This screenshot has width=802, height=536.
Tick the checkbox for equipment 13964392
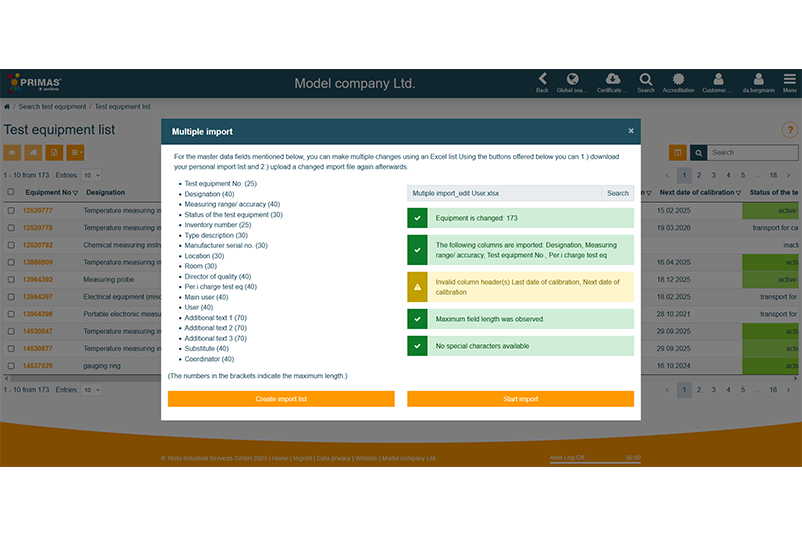click(11, 280)
